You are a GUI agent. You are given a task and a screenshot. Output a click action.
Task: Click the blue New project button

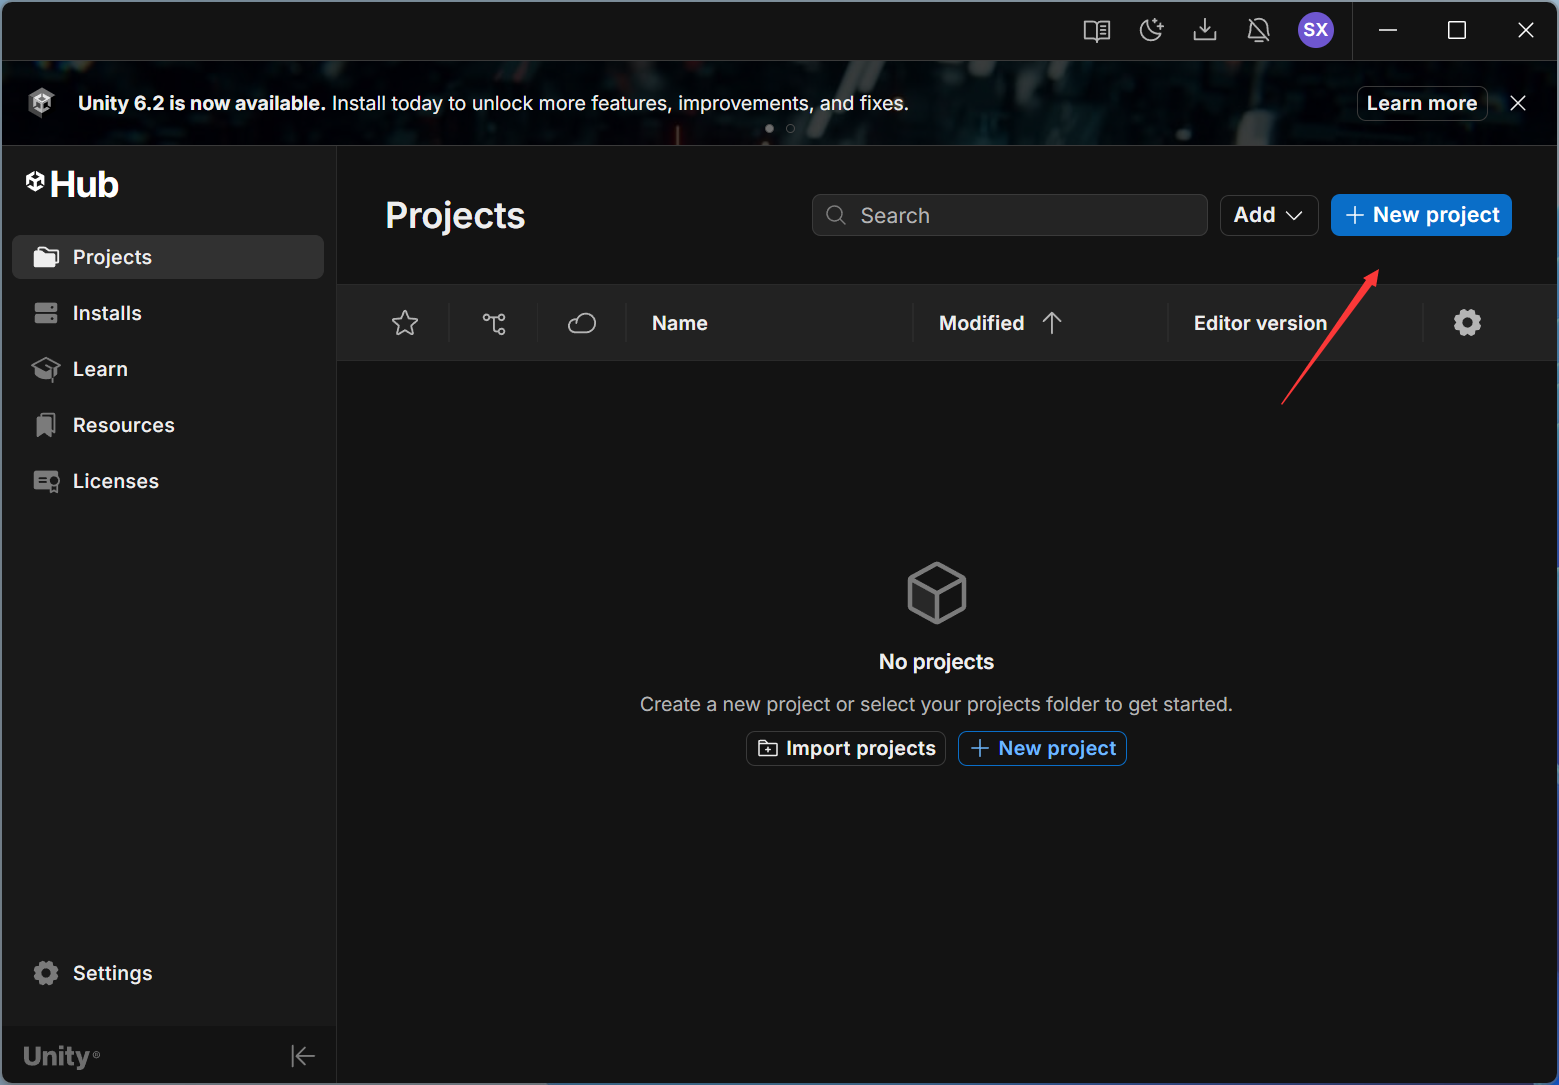click(1421, 215)
